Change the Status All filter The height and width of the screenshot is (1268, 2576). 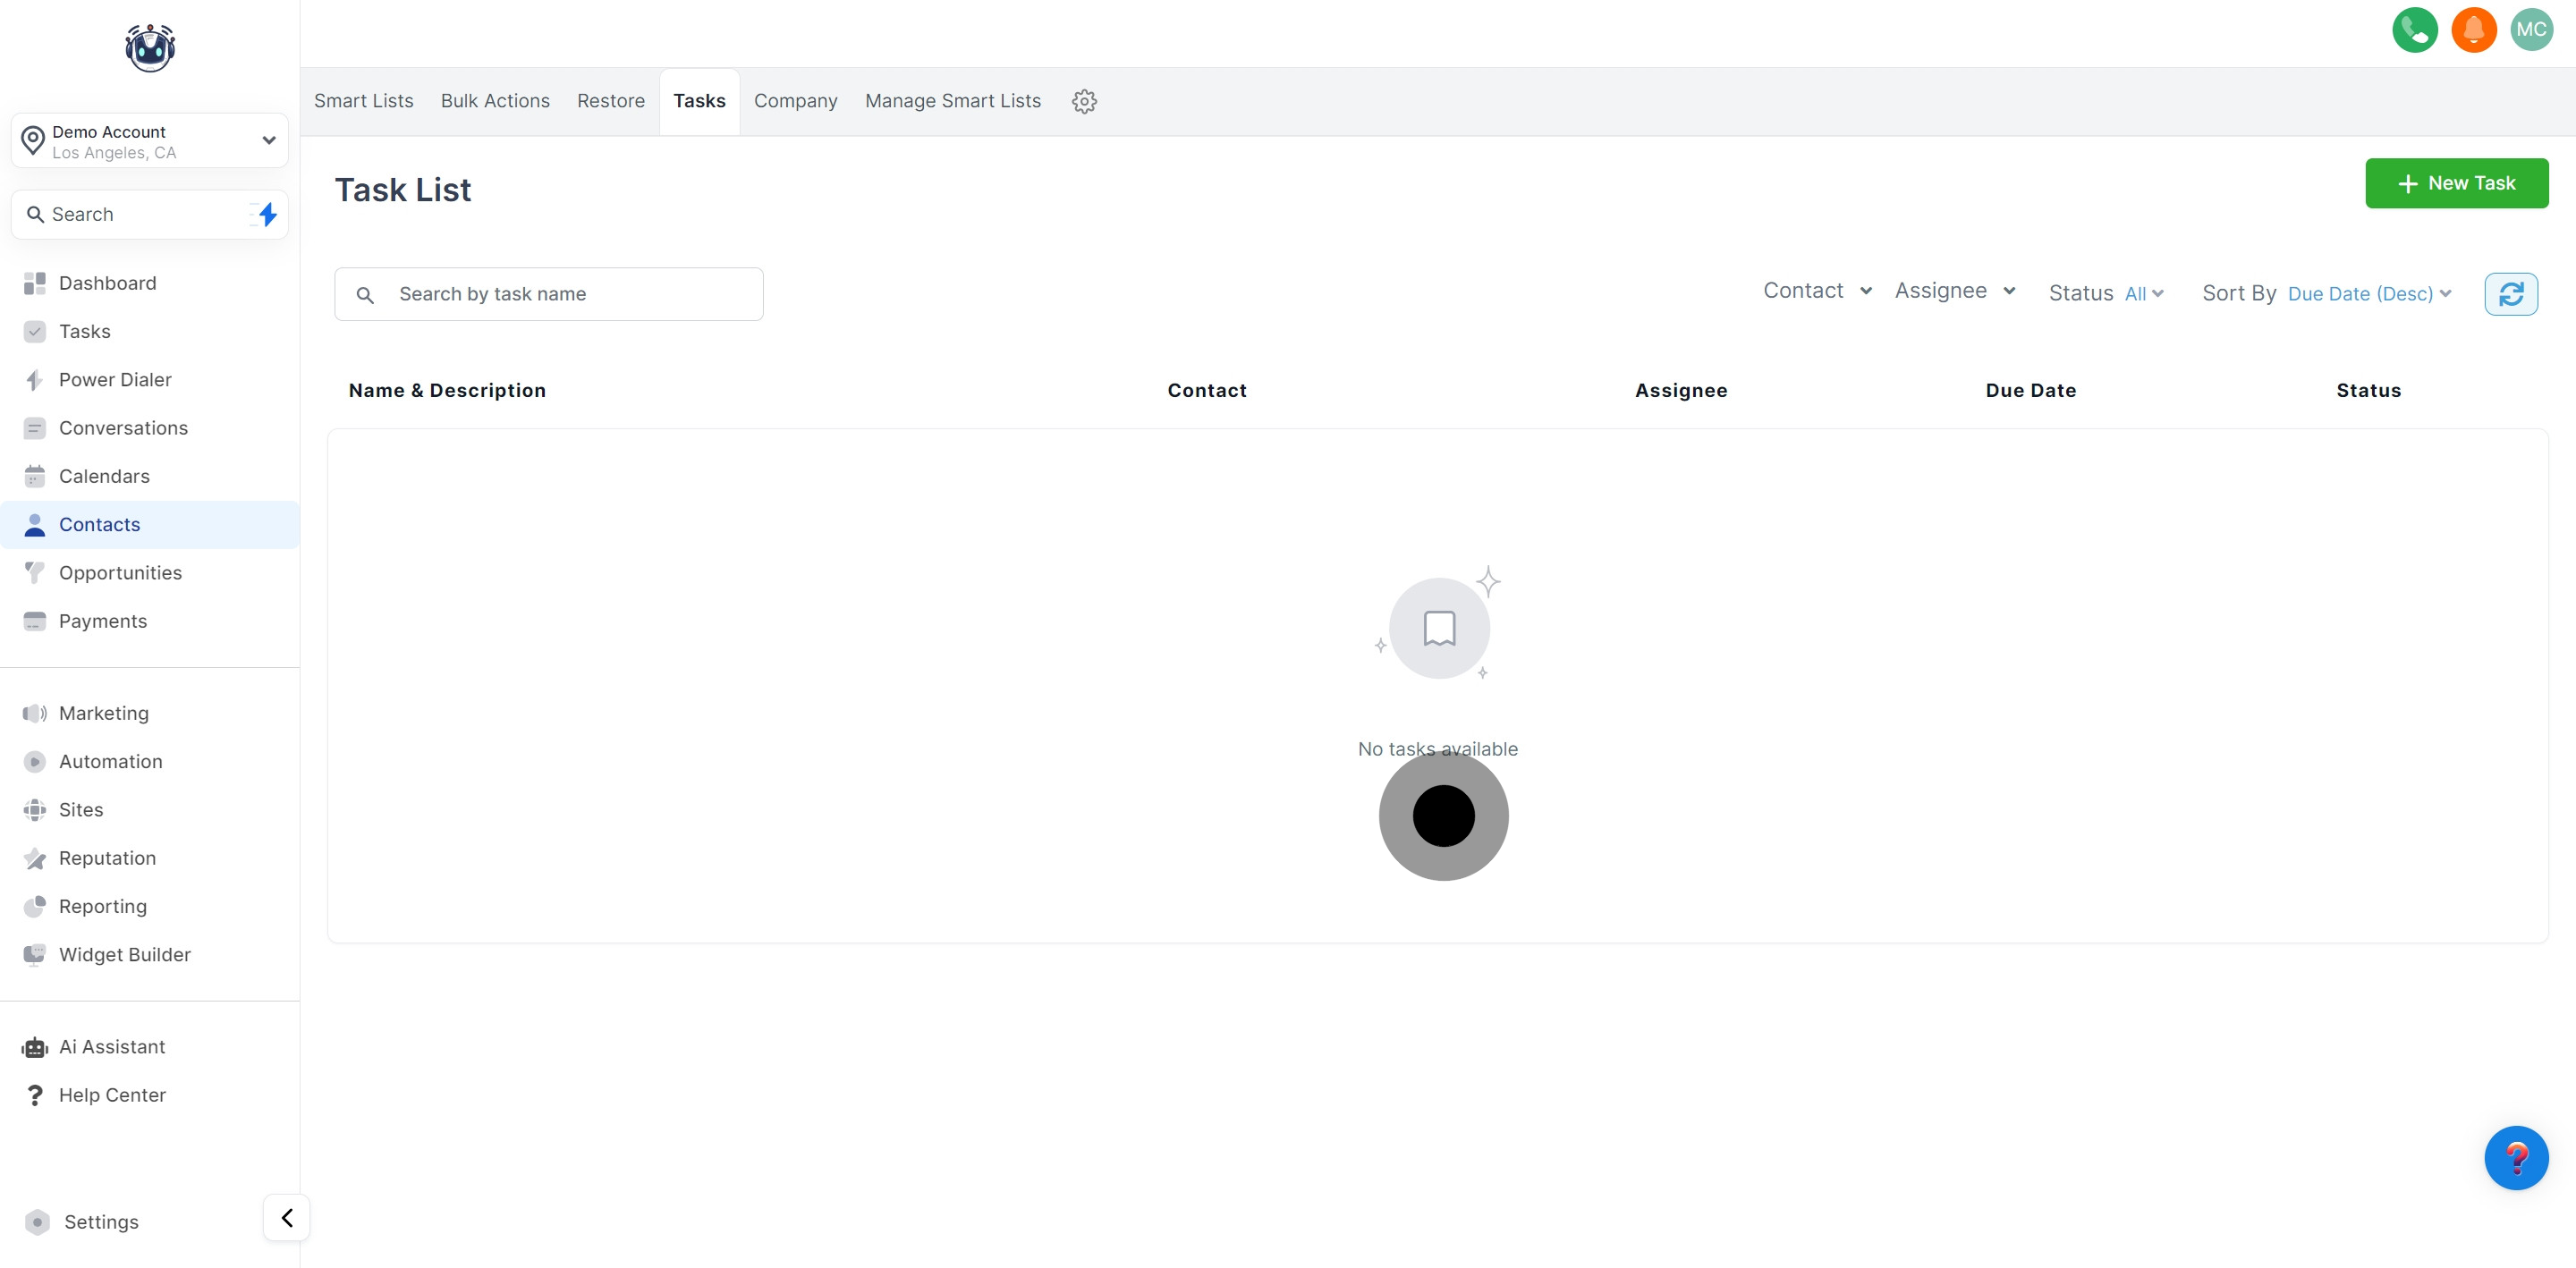click(2143, 294)
